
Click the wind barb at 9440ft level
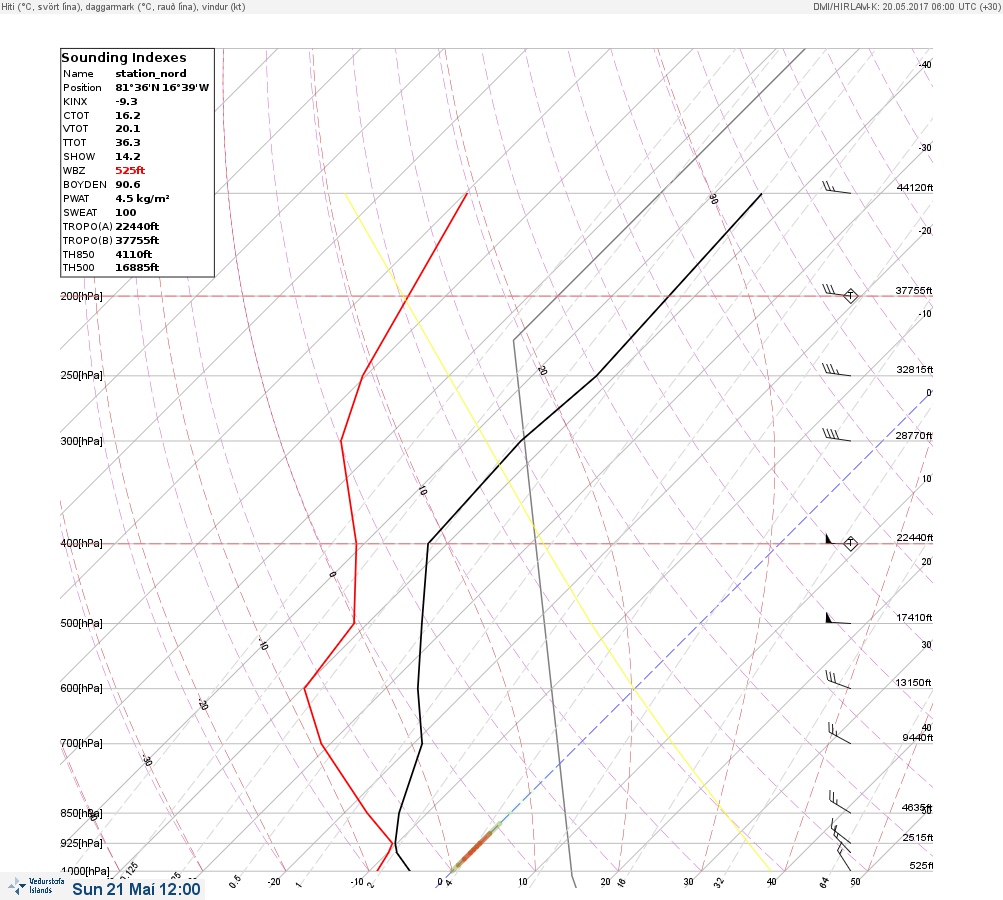pos(839,734)
